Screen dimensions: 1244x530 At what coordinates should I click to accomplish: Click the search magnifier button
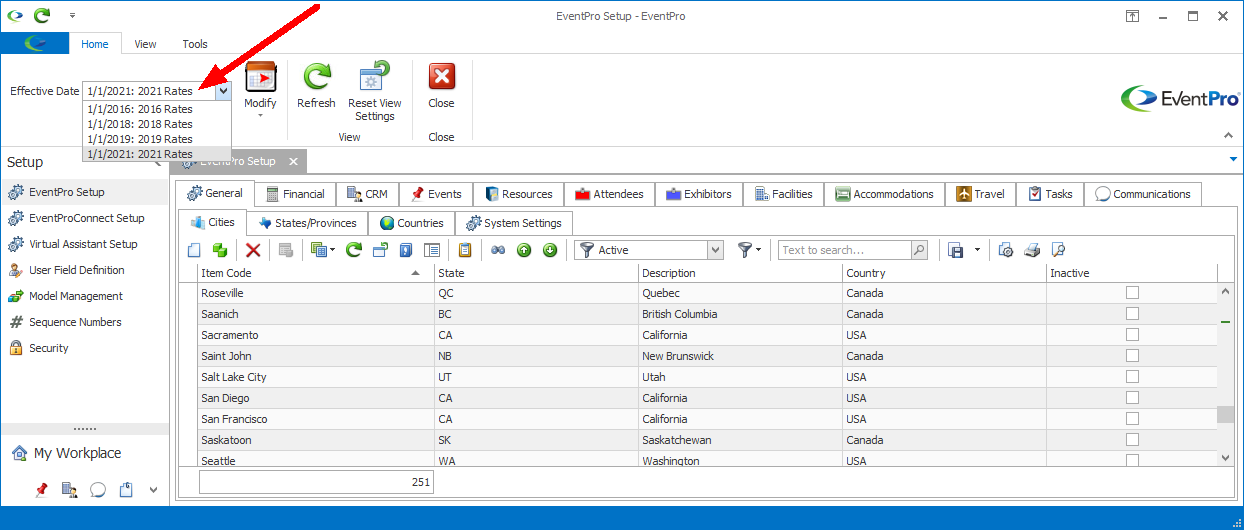(919, 250)
